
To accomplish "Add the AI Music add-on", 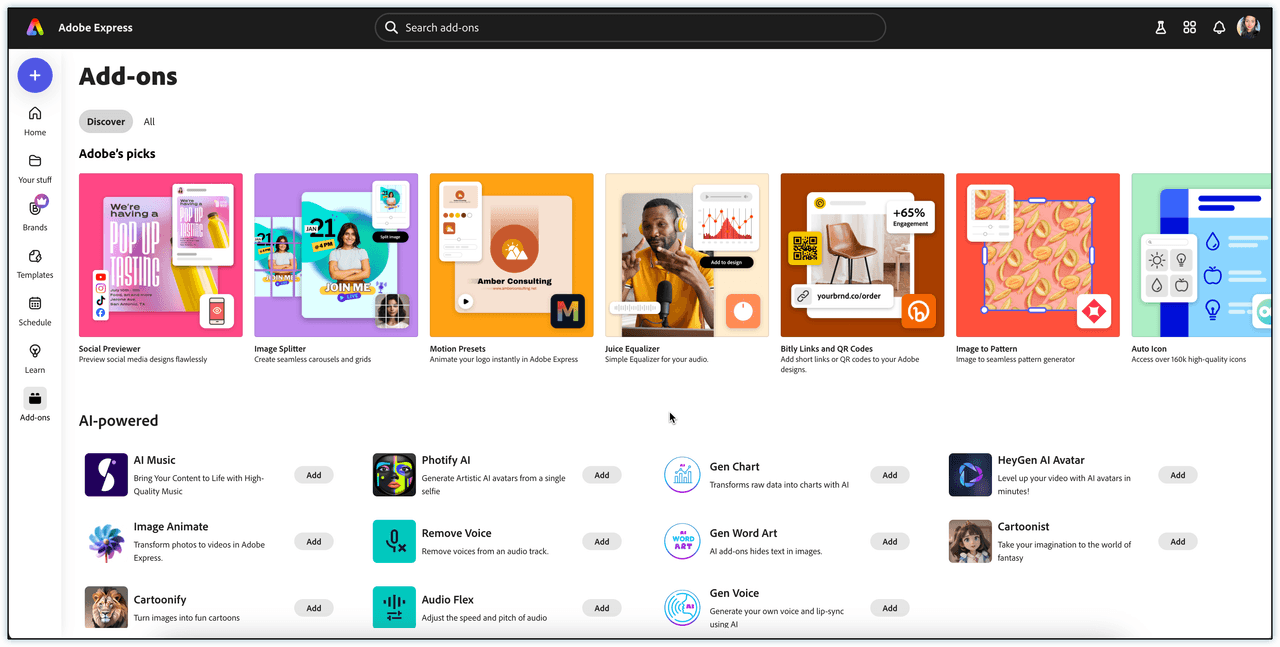I will (314, 475).
